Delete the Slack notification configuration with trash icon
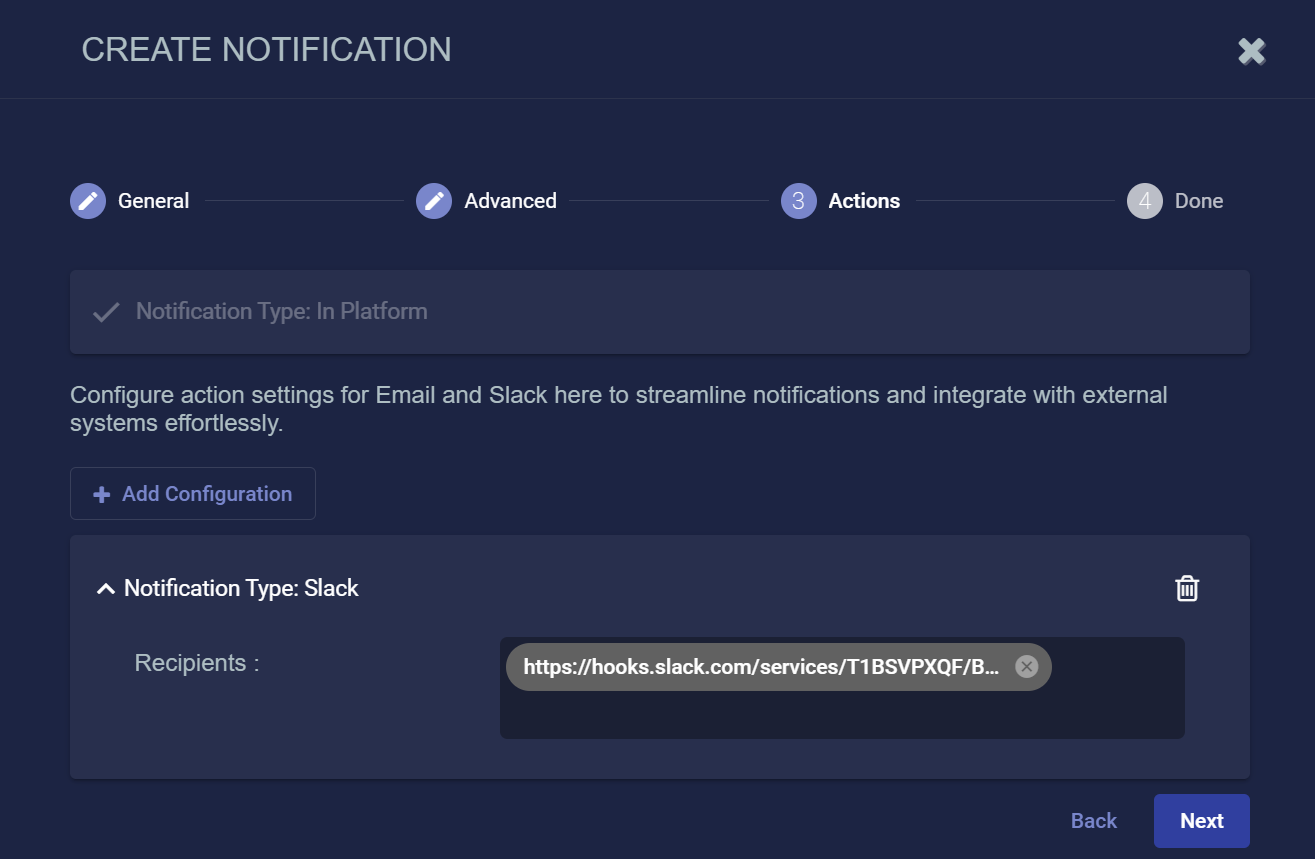Screen dimensions: 1315x859 click(1186, 588)
